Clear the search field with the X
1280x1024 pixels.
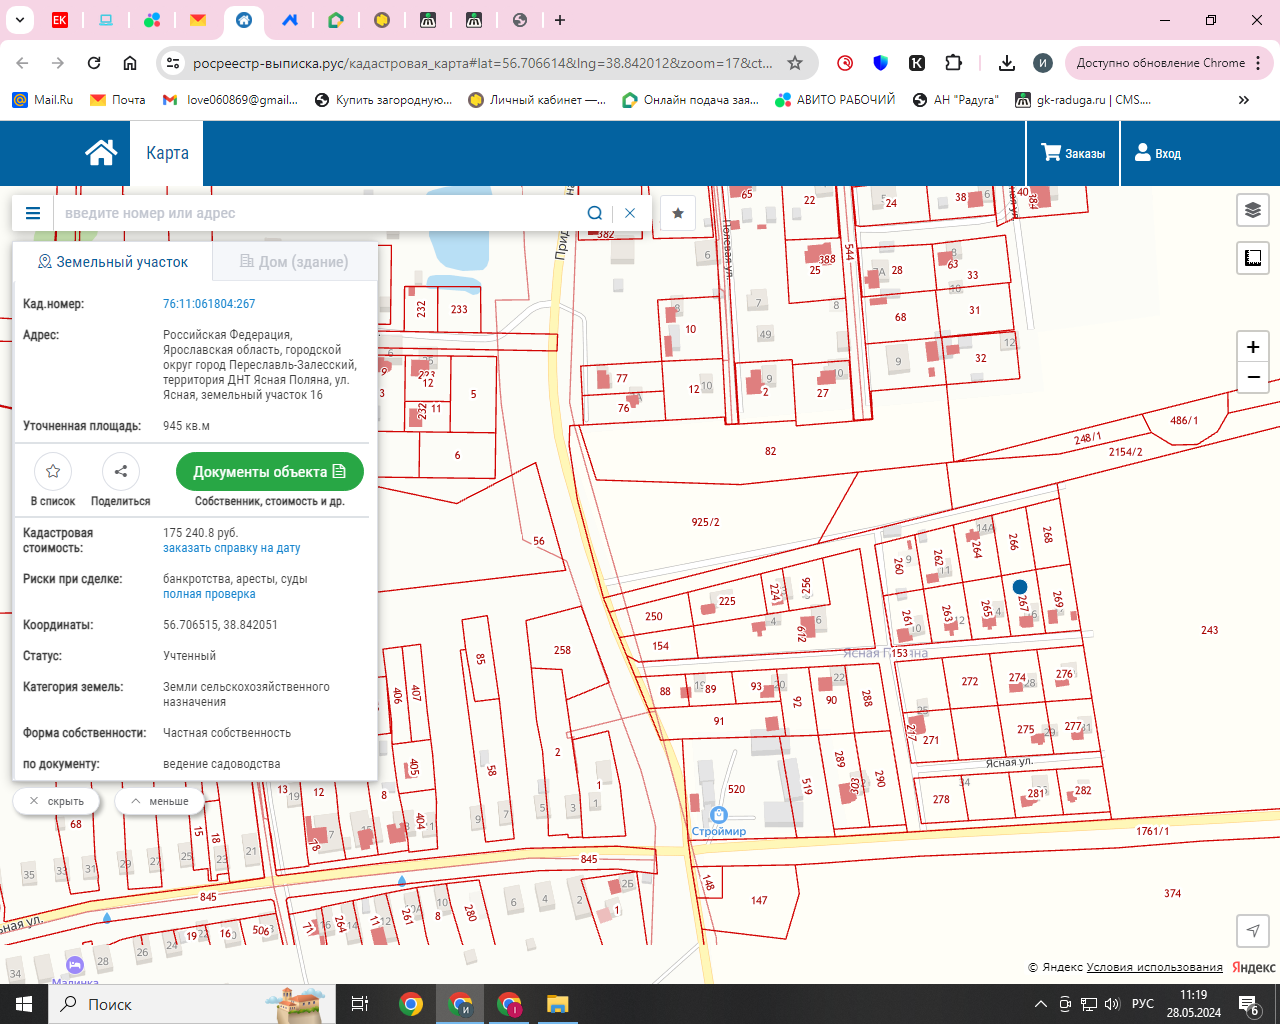(x=630, y=213)
